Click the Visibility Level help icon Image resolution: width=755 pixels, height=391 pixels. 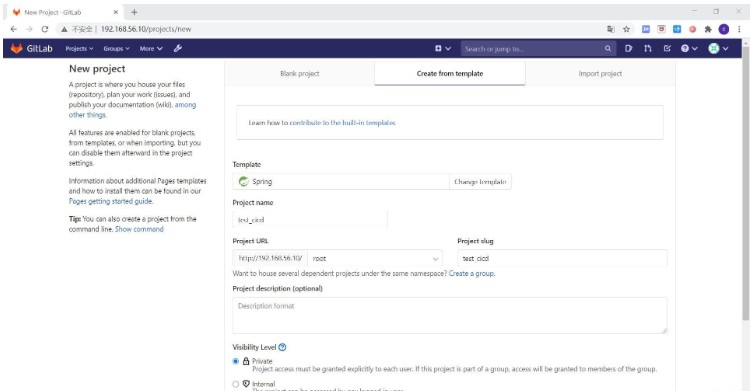(282, 347)
